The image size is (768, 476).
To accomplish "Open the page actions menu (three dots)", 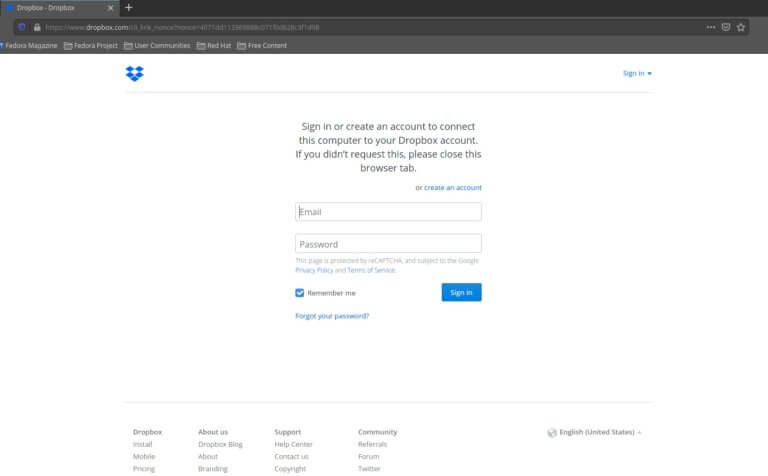I will click(711, 27).
